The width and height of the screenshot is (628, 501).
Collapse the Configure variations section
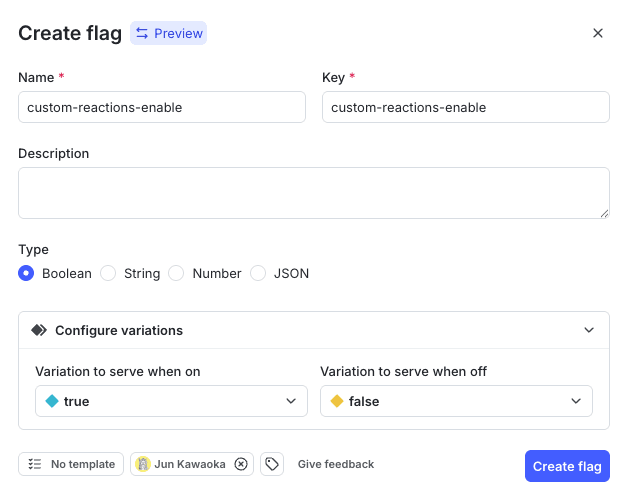click(589, 330)
